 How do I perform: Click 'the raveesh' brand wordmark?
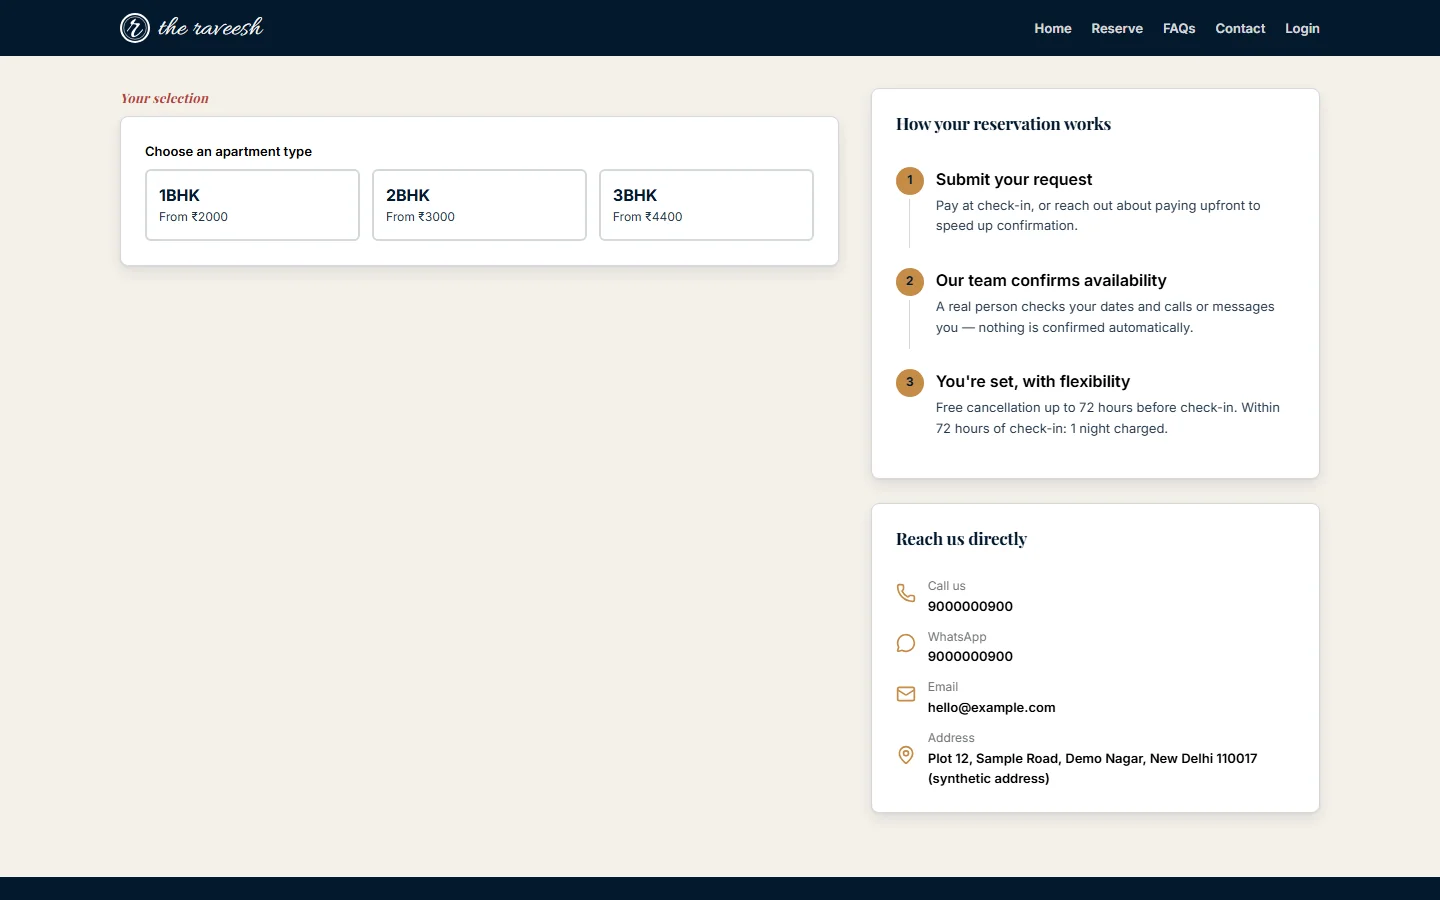(x=211, y=28)
